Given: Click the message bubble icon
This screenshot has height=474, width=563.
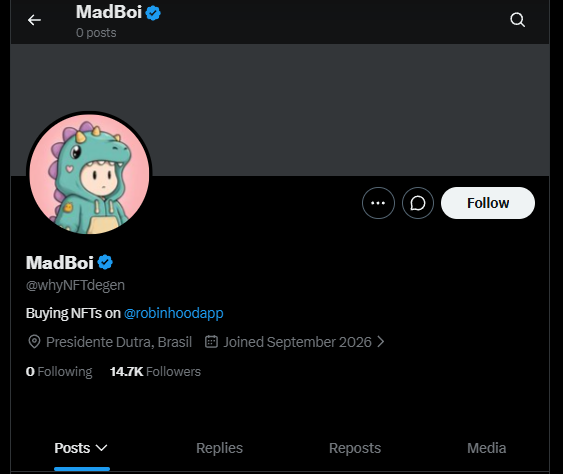Looking at the screenshot, I should (x=418, y=203).
